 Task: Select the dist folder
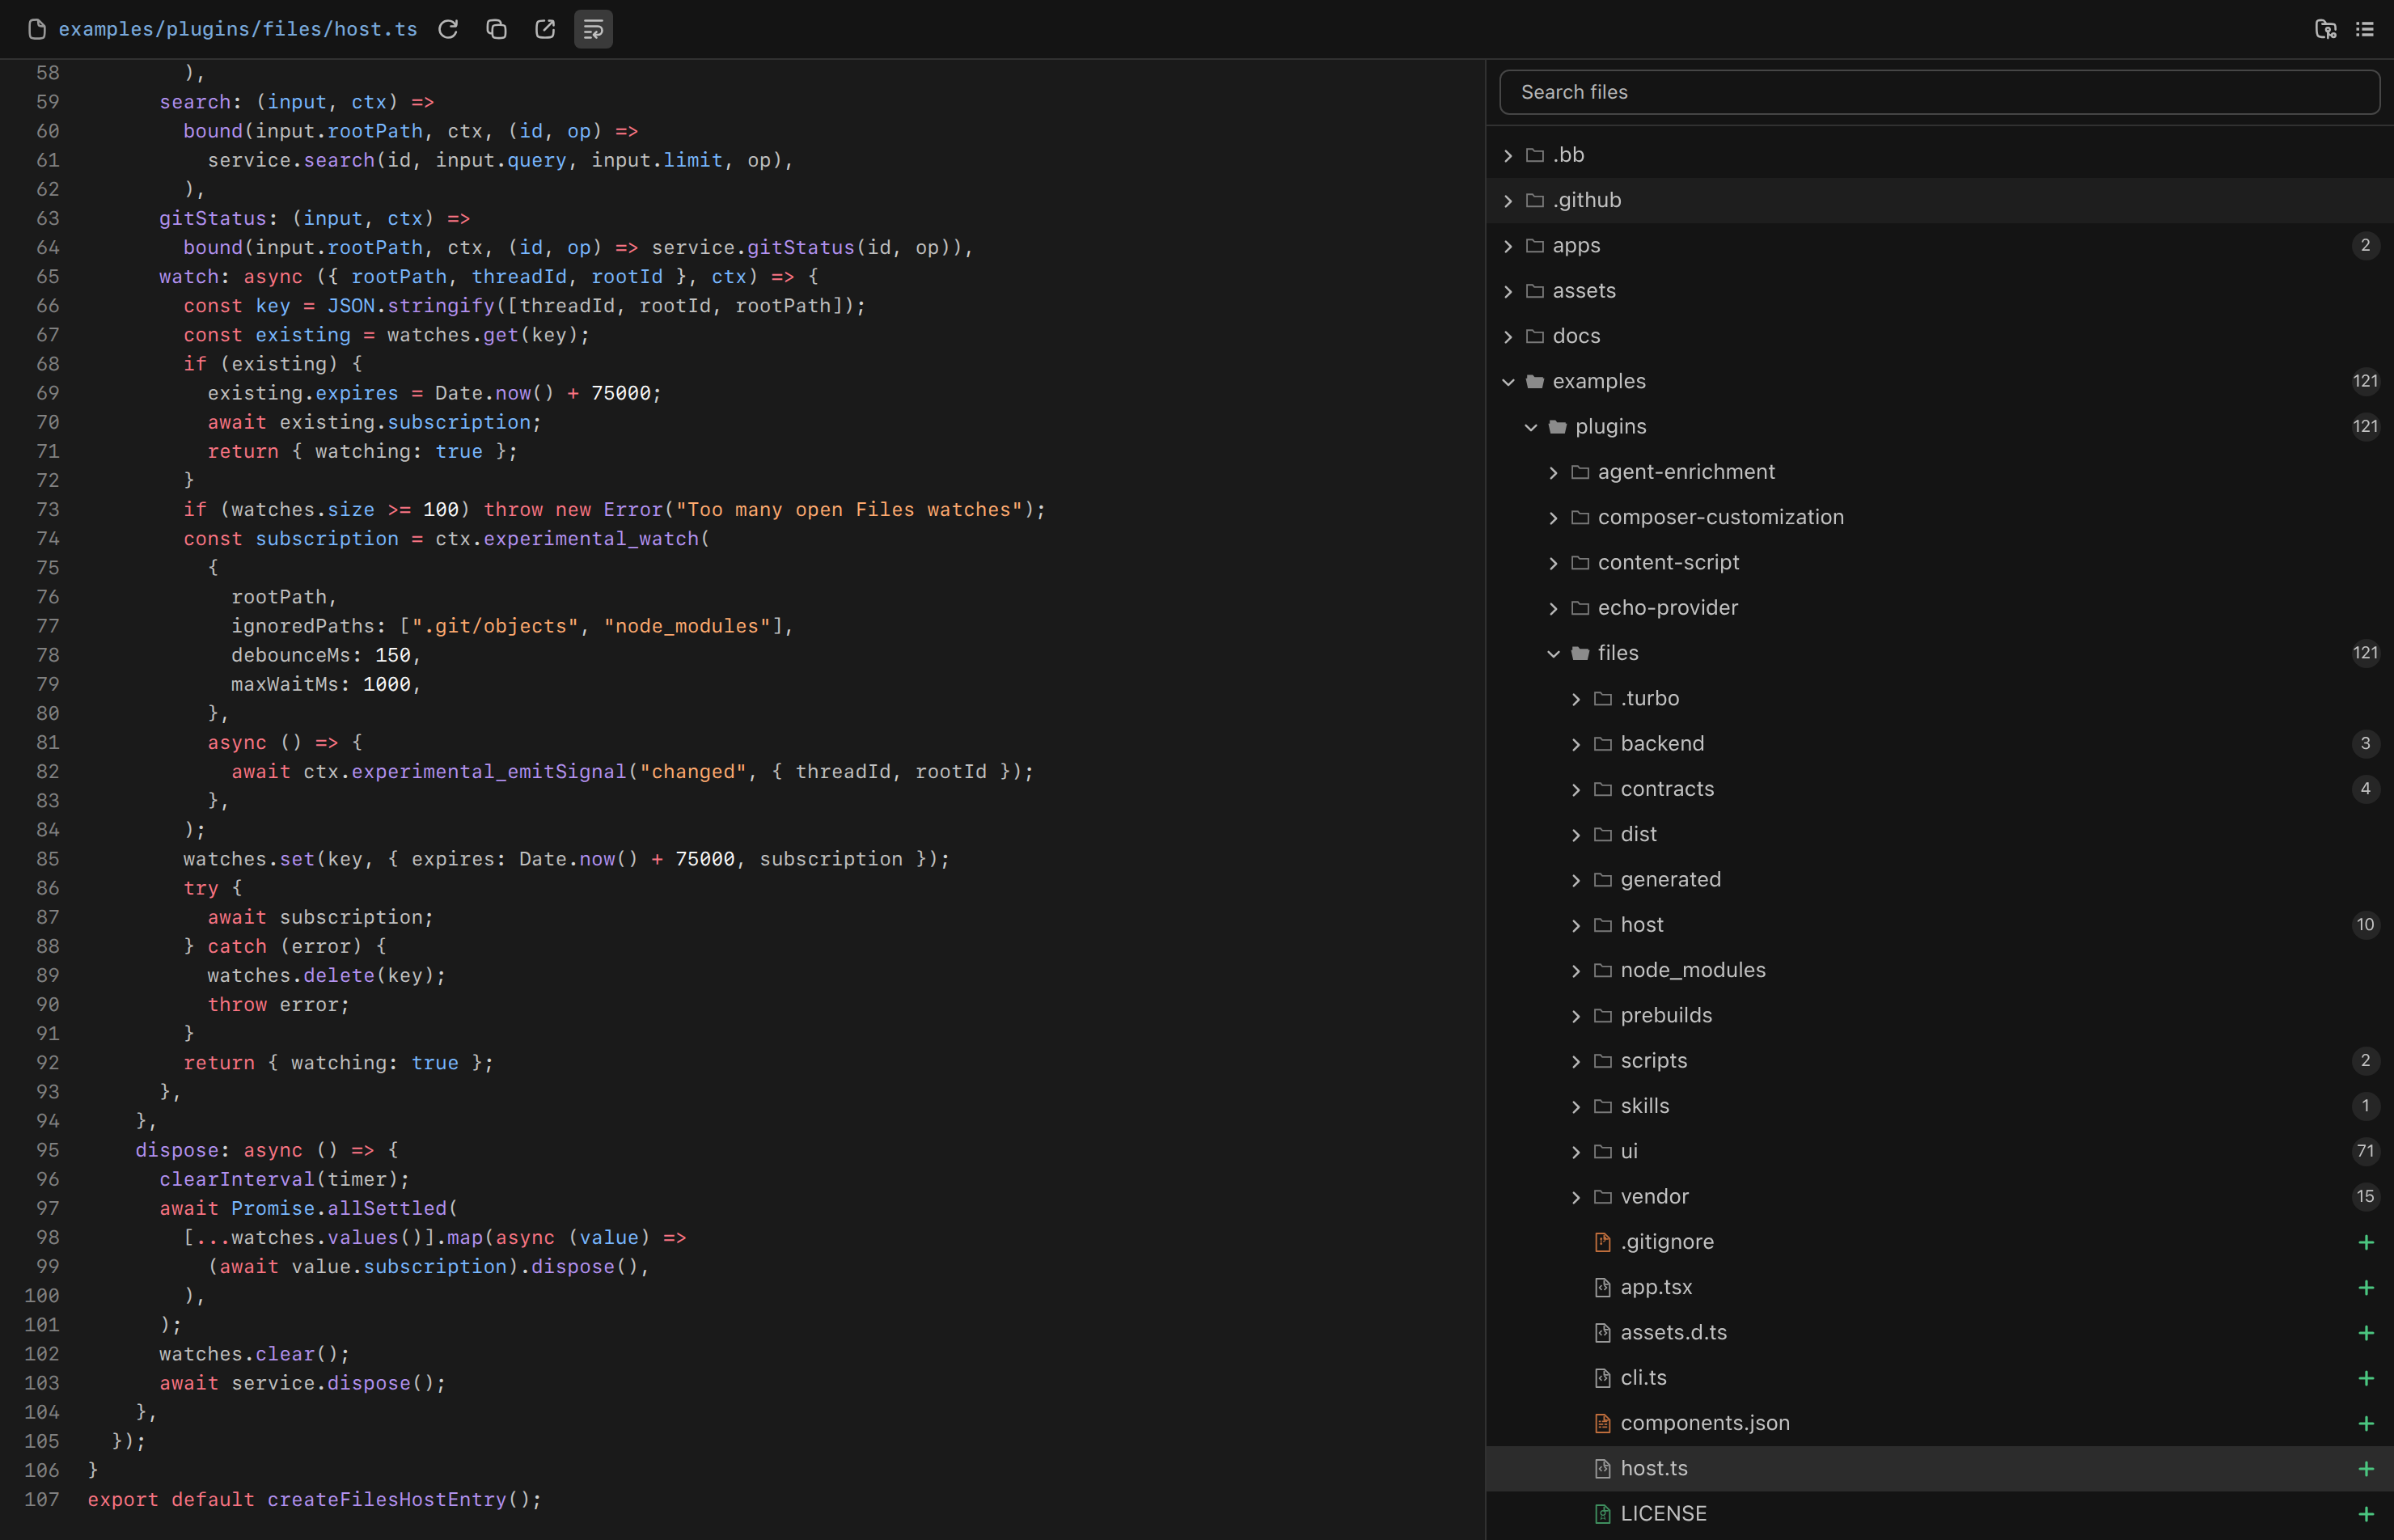coord(1940,834)
